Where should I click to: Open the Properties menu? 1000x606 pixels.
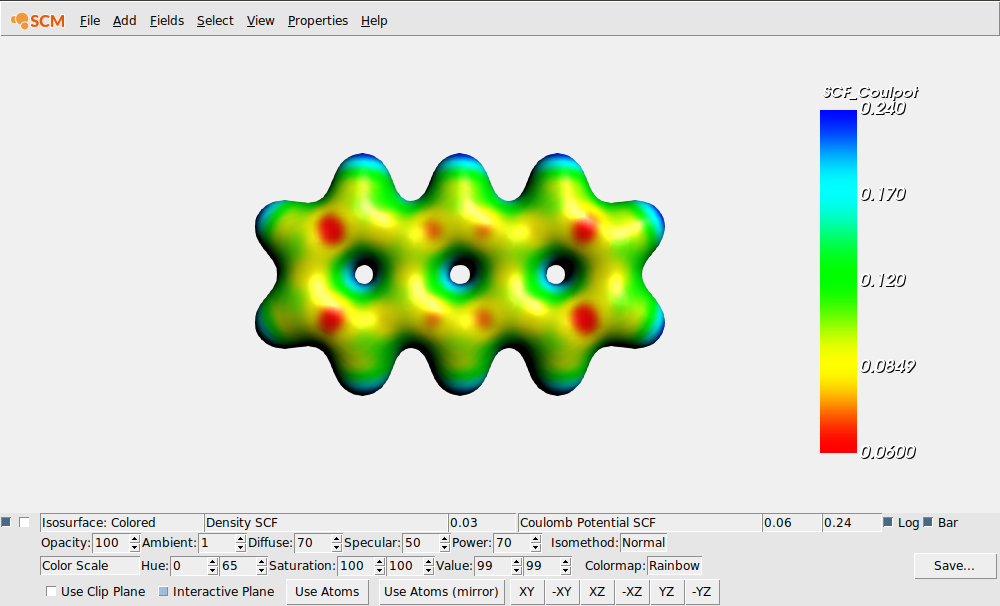[317, 20]
